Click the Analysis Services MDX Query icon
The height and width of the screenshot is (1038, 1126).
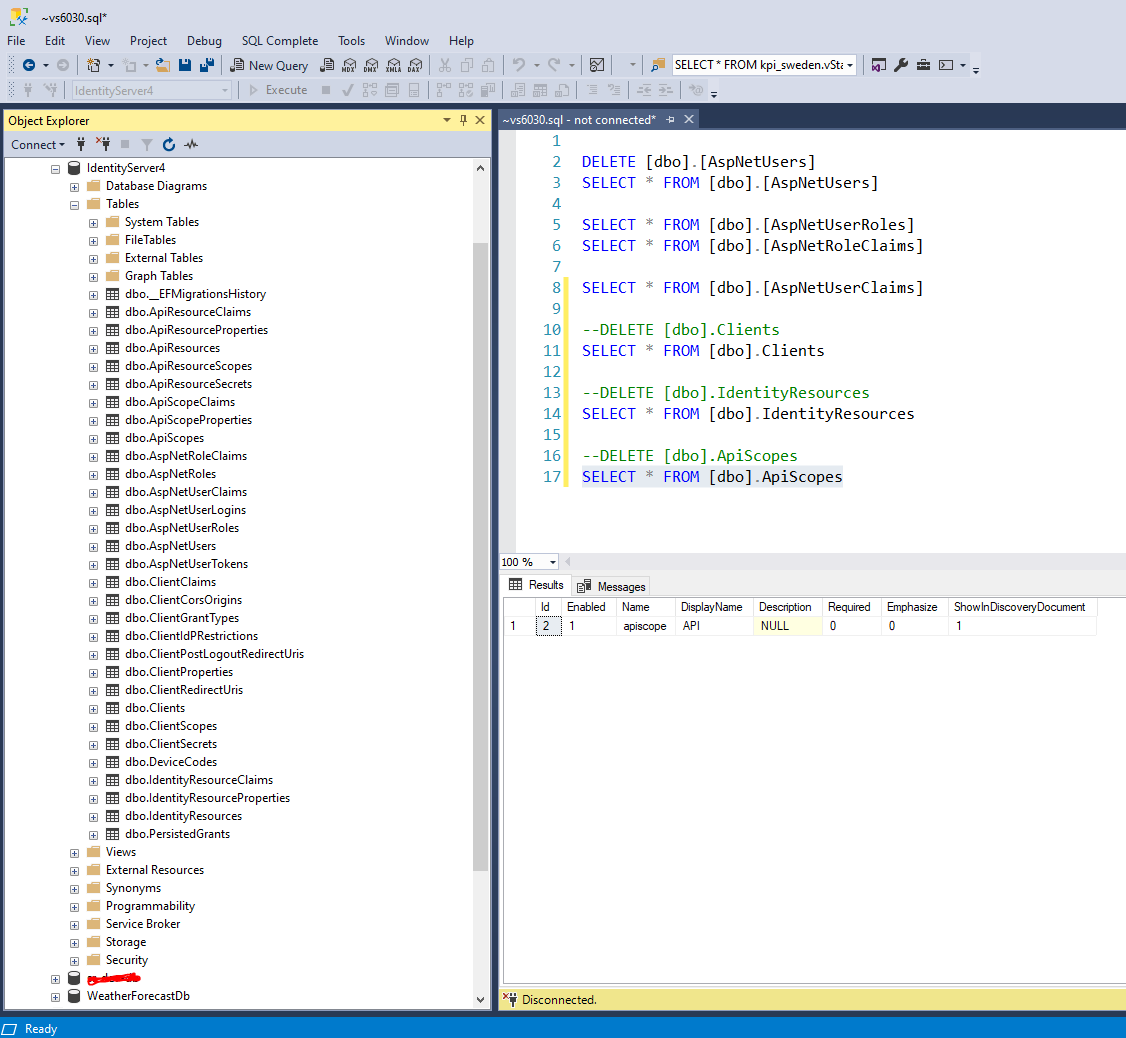(x=348, y=65)
